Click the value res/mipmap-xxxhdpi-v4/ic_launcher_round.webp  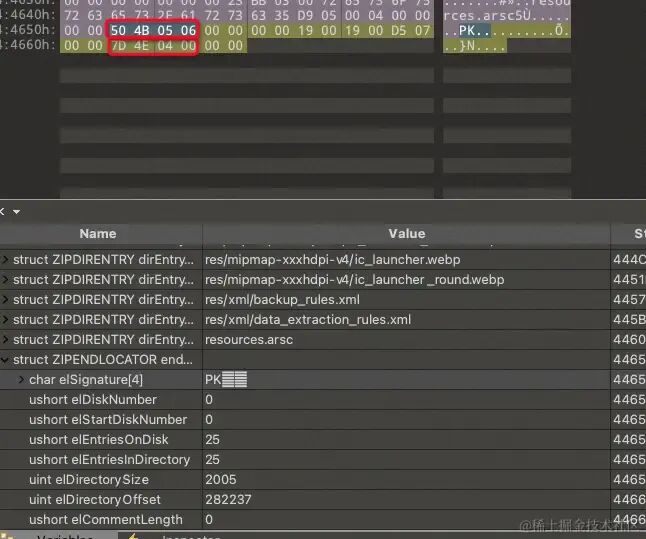click(354, 279)
